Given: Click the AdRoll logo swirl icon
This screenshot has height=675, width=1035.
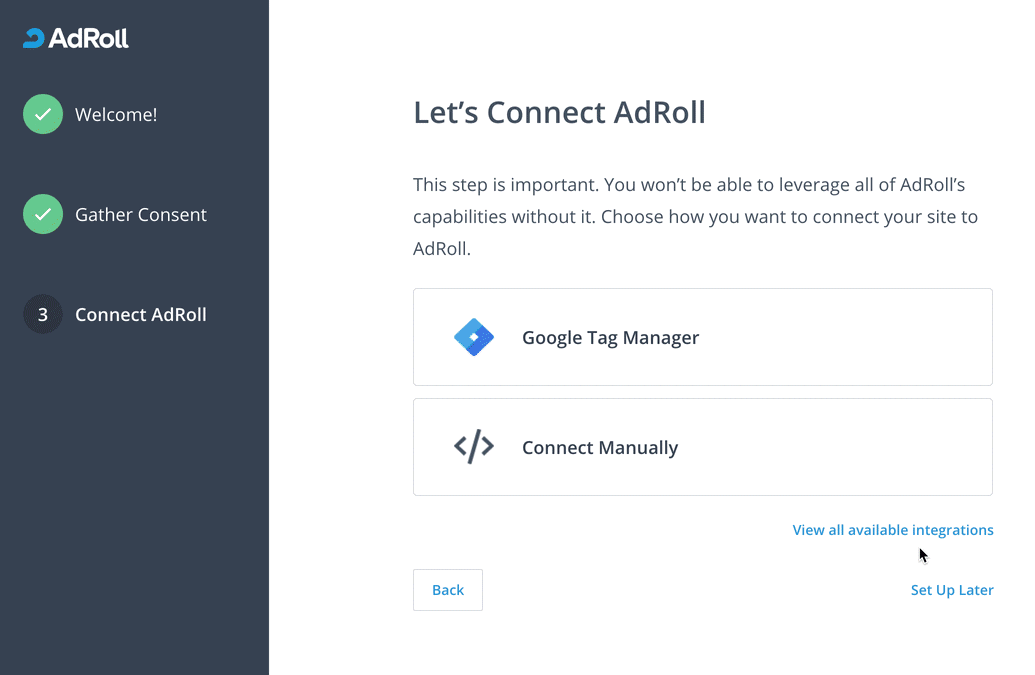Looking at the screenshot, I should [x=34, y=39].
